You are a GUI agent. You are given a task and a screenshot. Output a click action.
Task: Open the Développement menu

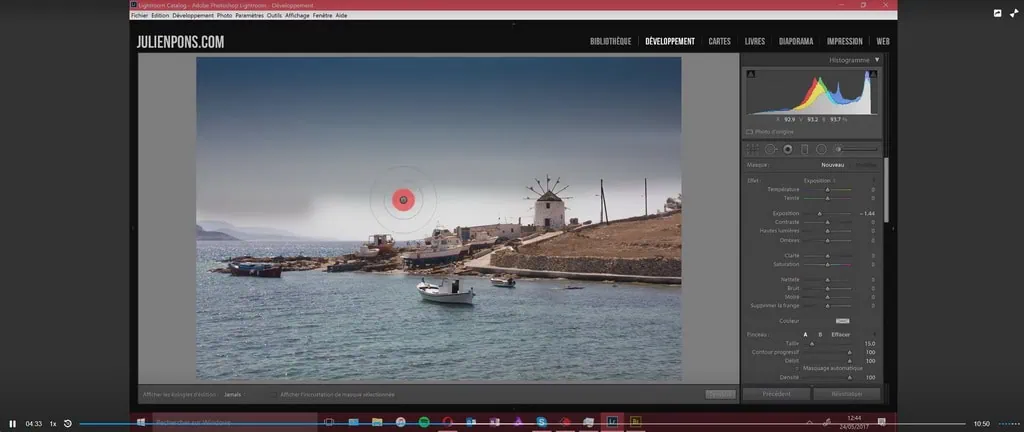(193, 16)
